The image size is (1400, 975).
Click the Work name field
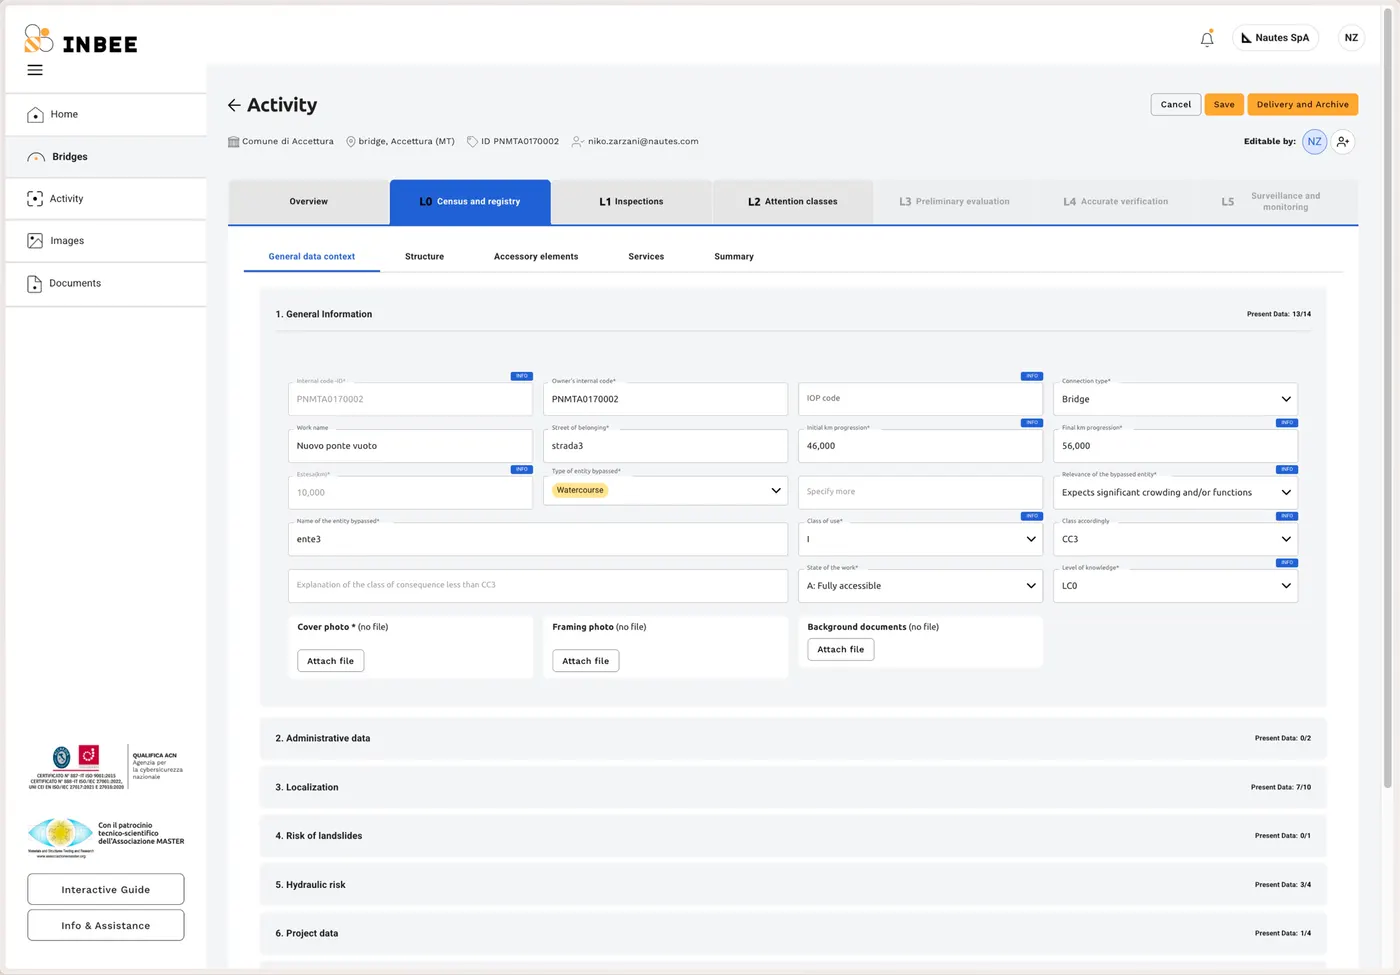click(x=410, y=446)
